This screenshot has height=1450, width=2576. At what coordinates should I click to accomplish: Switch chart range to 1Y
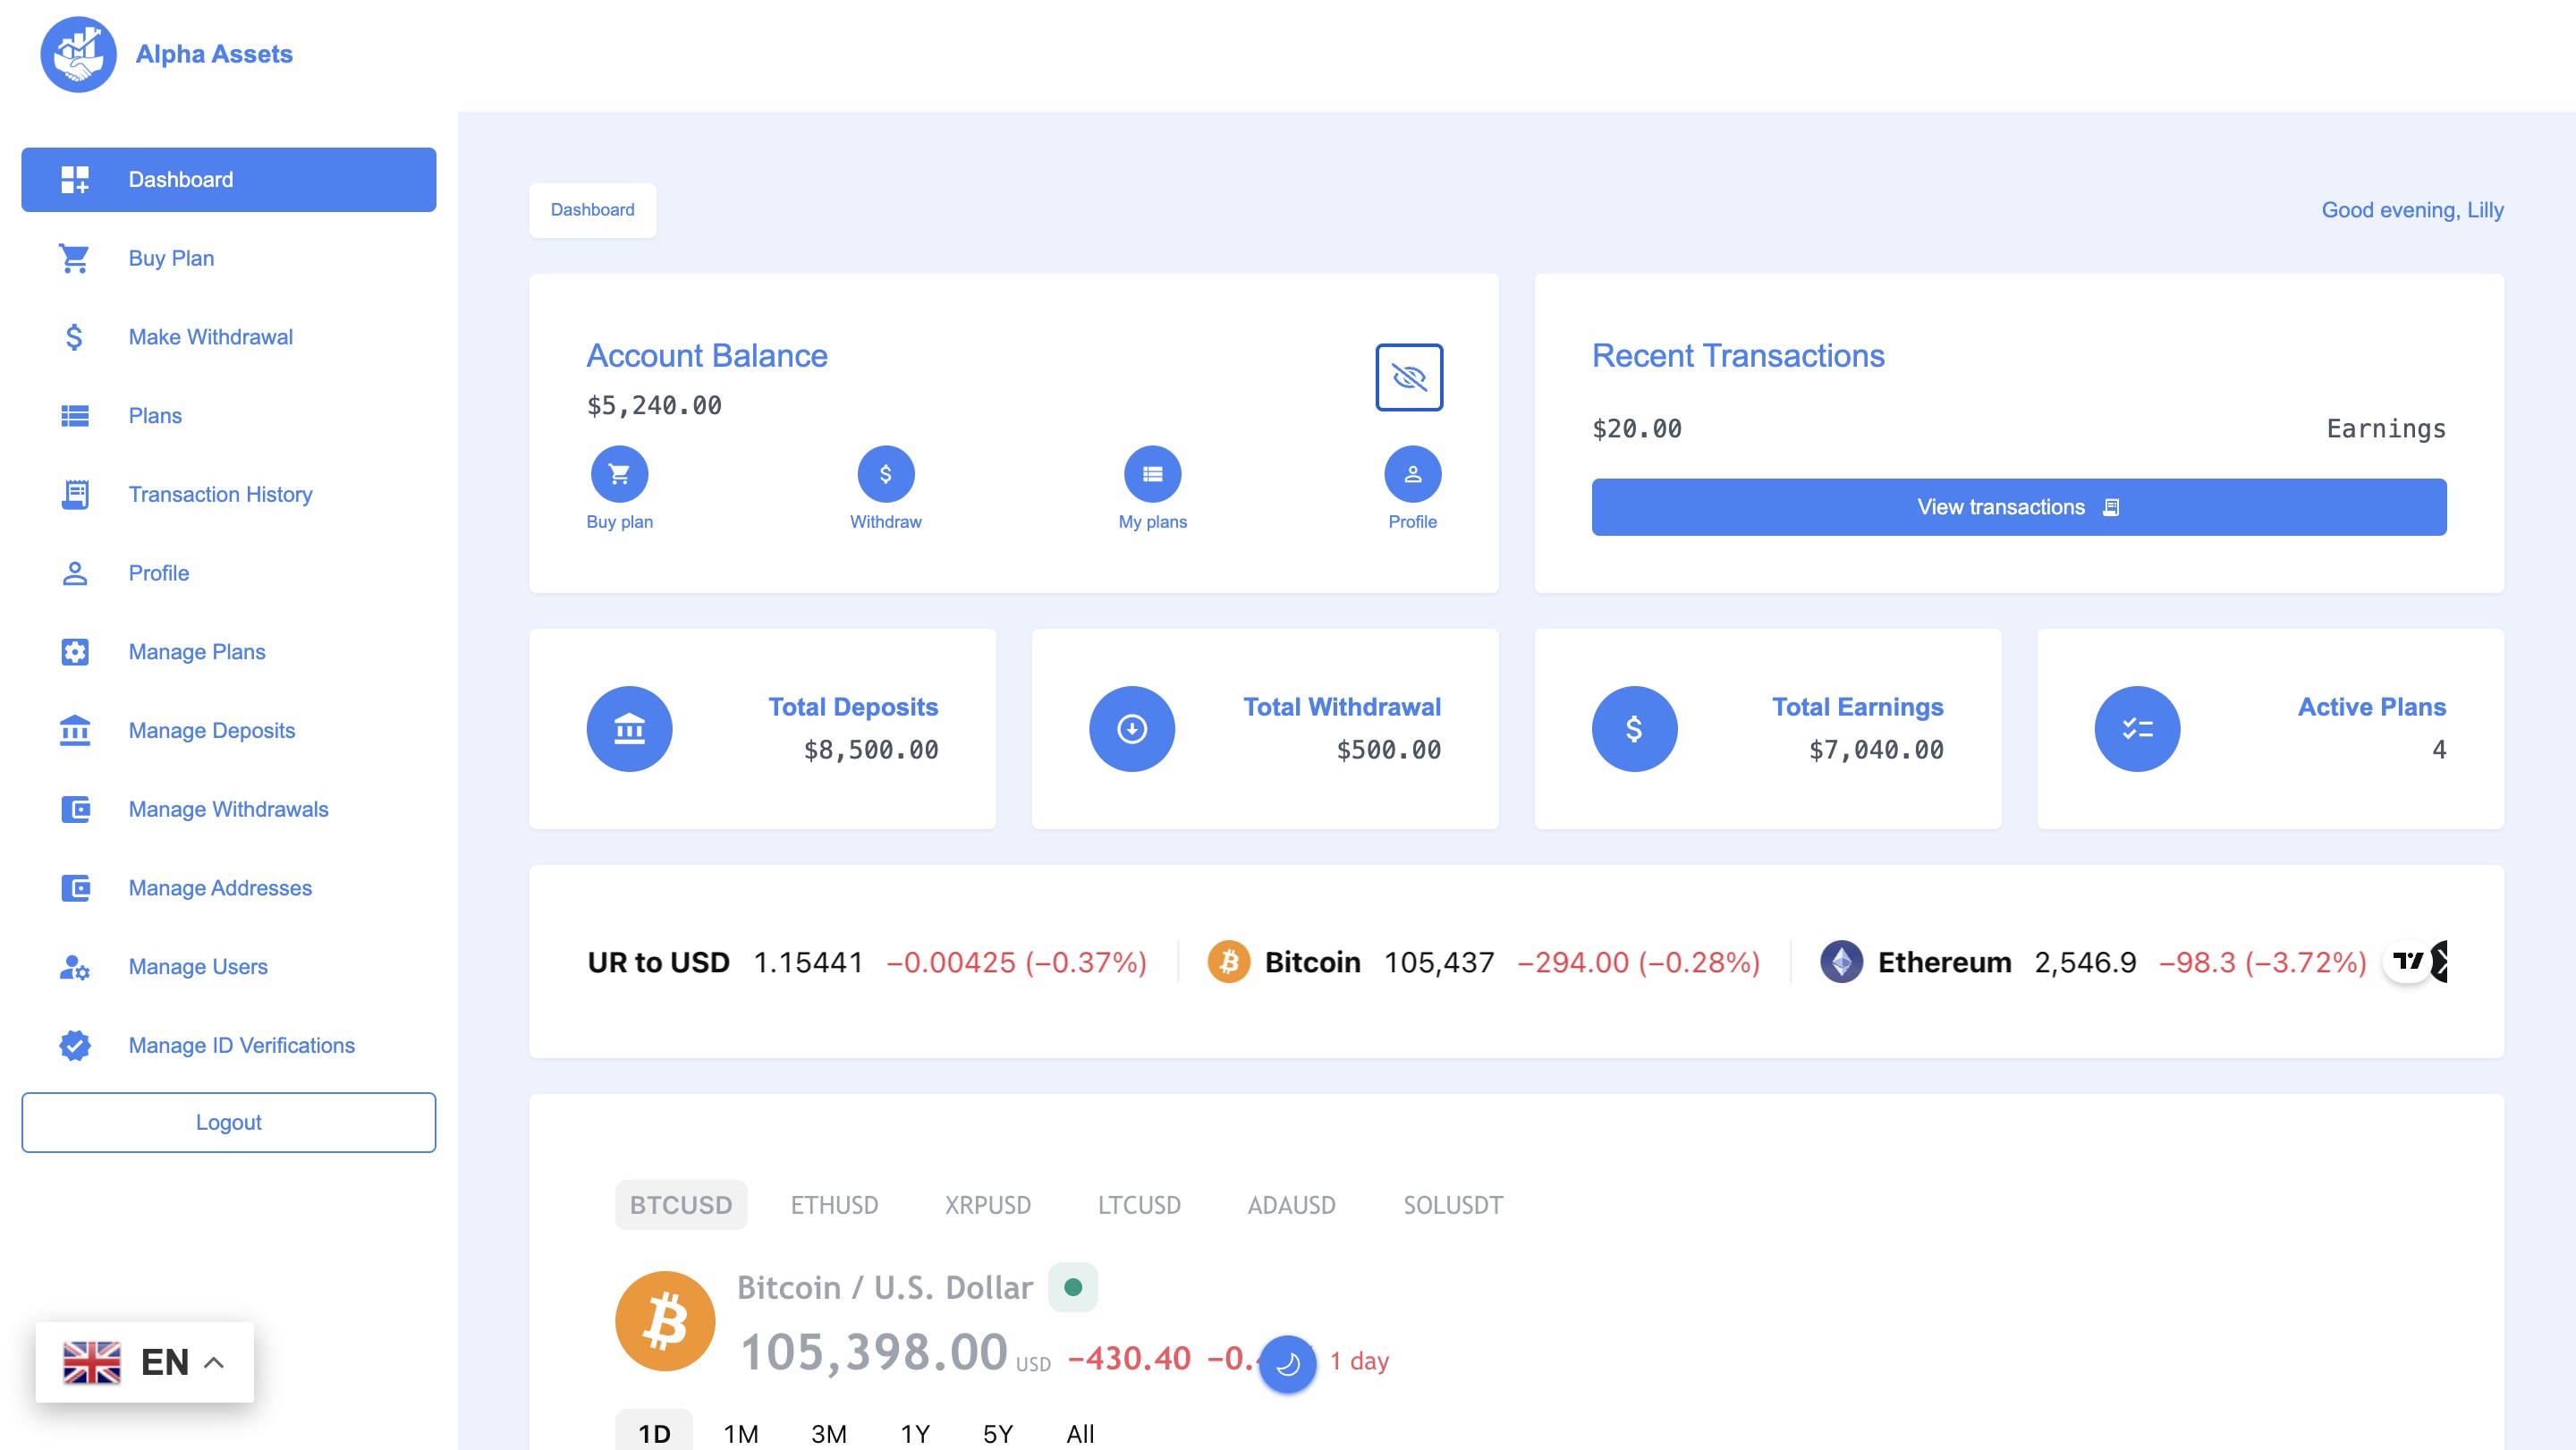pos(912,1432)
